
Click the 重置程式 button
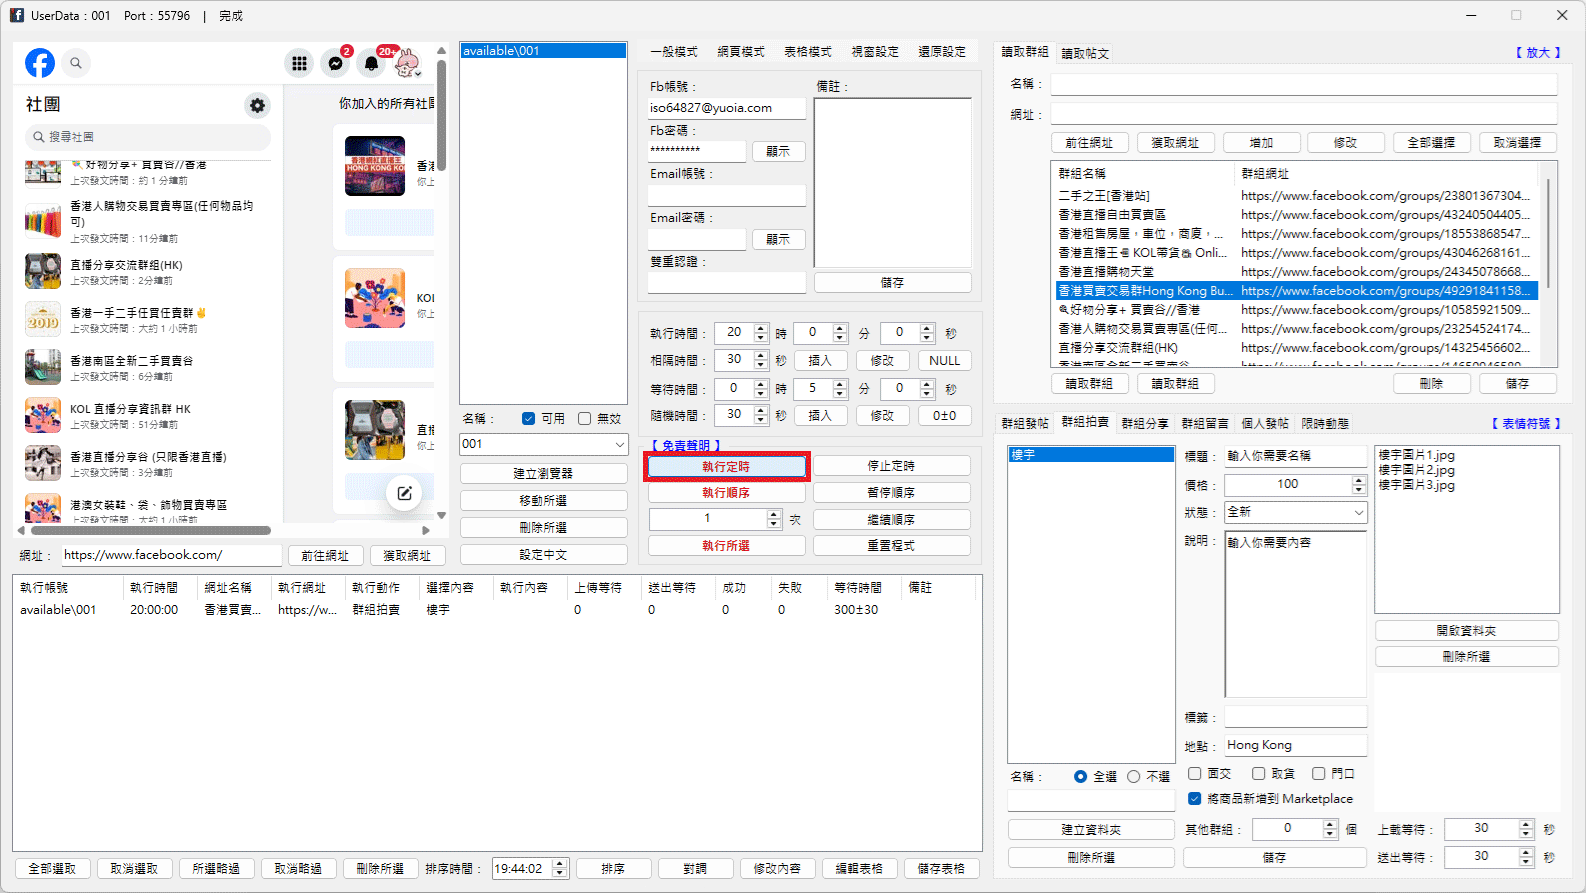click(x=891, y=546)
